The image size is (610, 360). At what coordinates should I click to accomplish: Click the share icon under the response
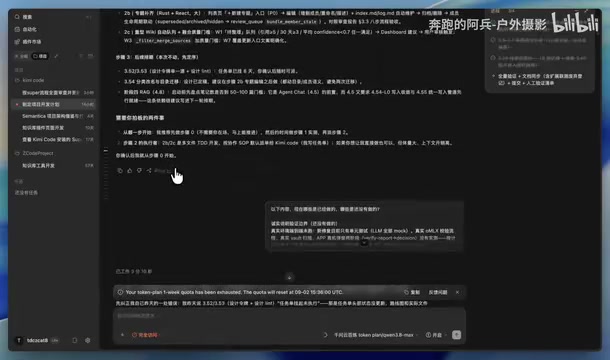coord(149,170)
